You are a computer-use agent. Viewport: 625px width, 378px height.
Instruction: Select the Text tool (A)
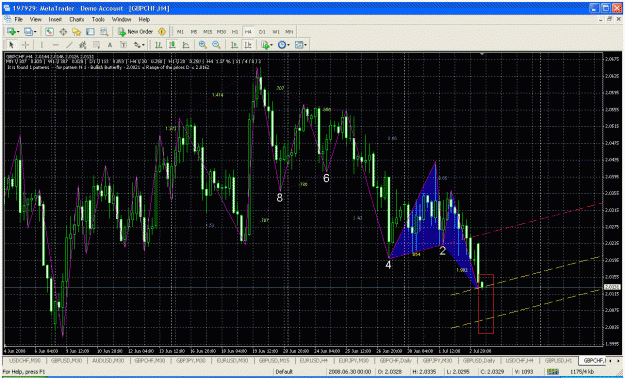[x=110, y=45]
